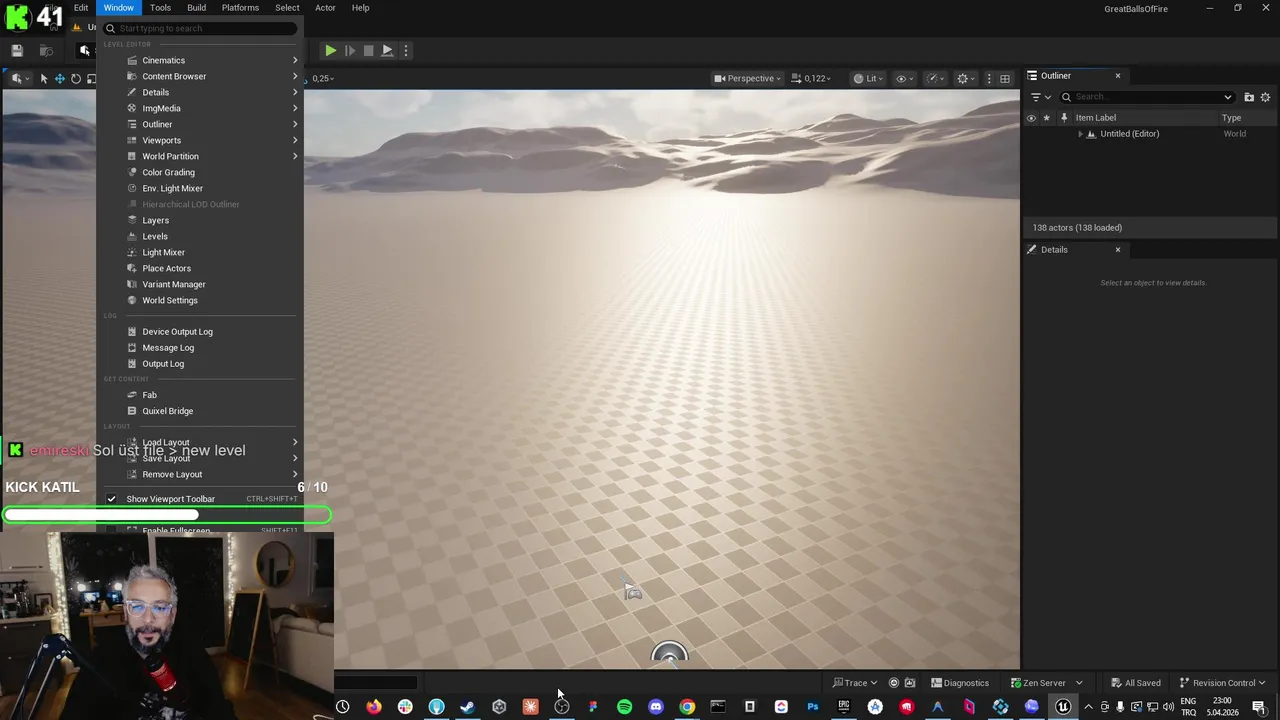Open the Build menu
Image resolution: width=1280 pixels, height=720 pixels.
pos(196,8)
